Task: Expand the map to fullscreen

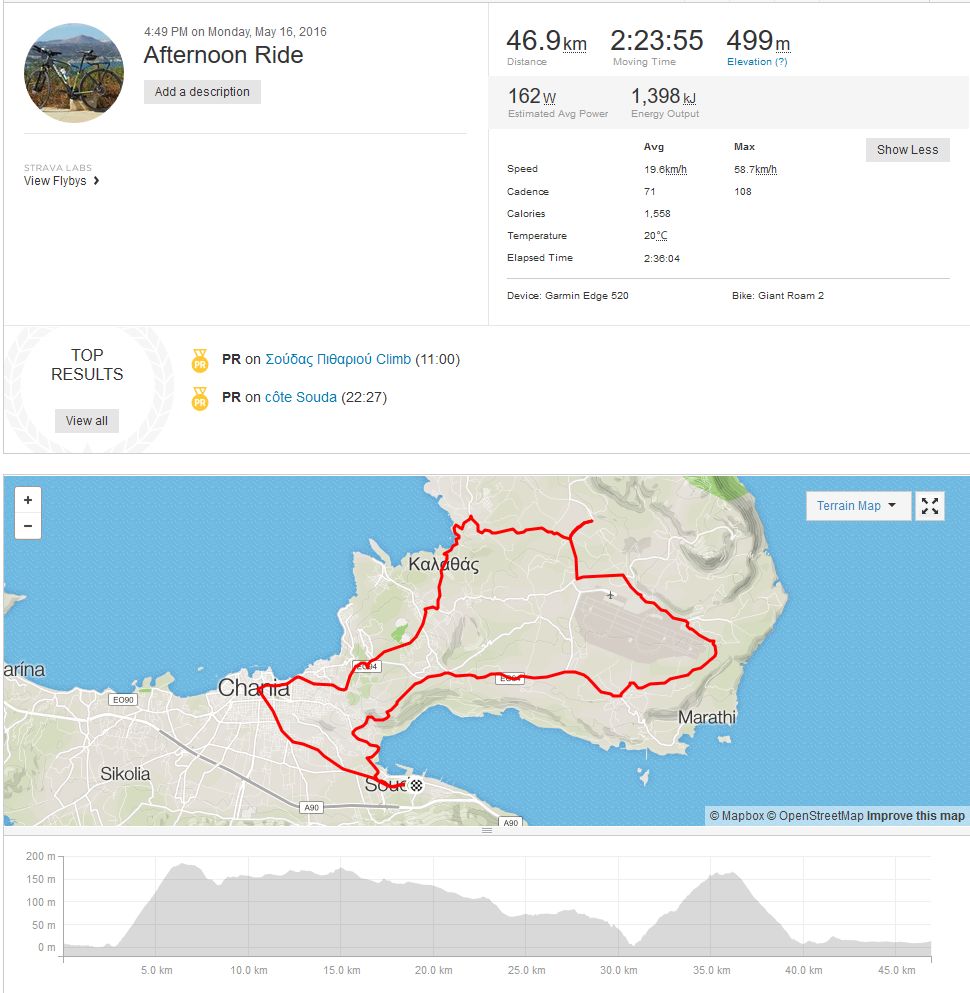Action: 930,506
